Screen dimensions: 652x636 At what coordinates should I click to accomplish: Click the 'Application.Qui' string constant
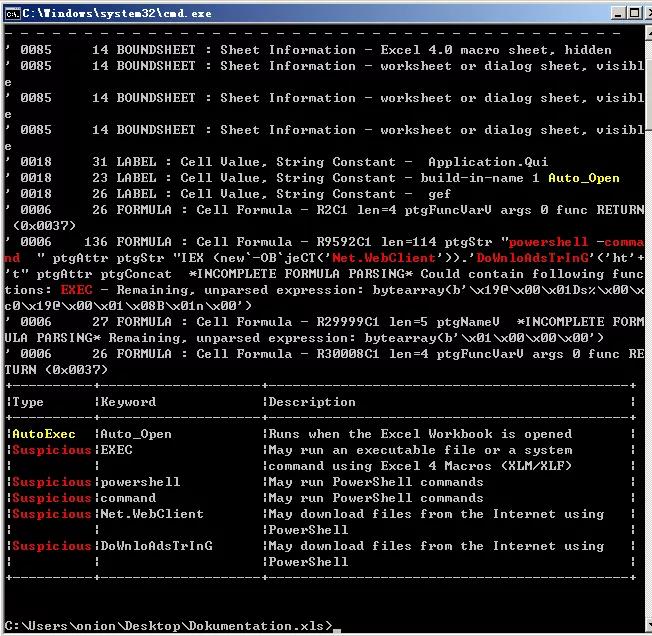(488, 162)
